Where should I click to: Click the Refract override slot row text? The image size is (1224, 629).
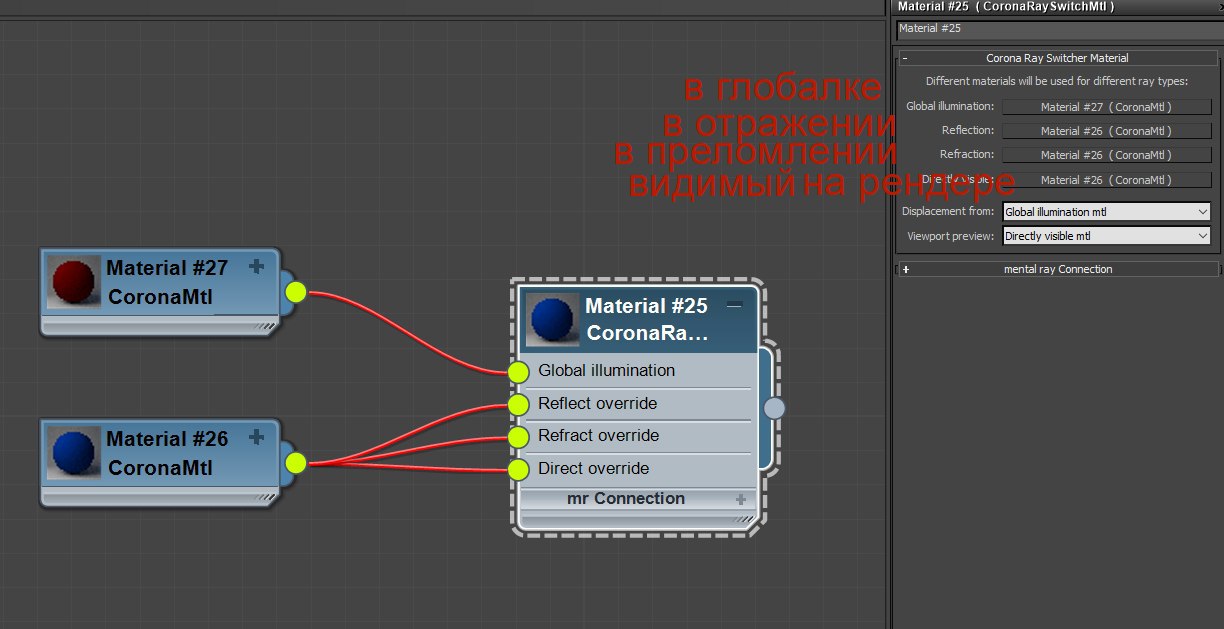(598, 435)
